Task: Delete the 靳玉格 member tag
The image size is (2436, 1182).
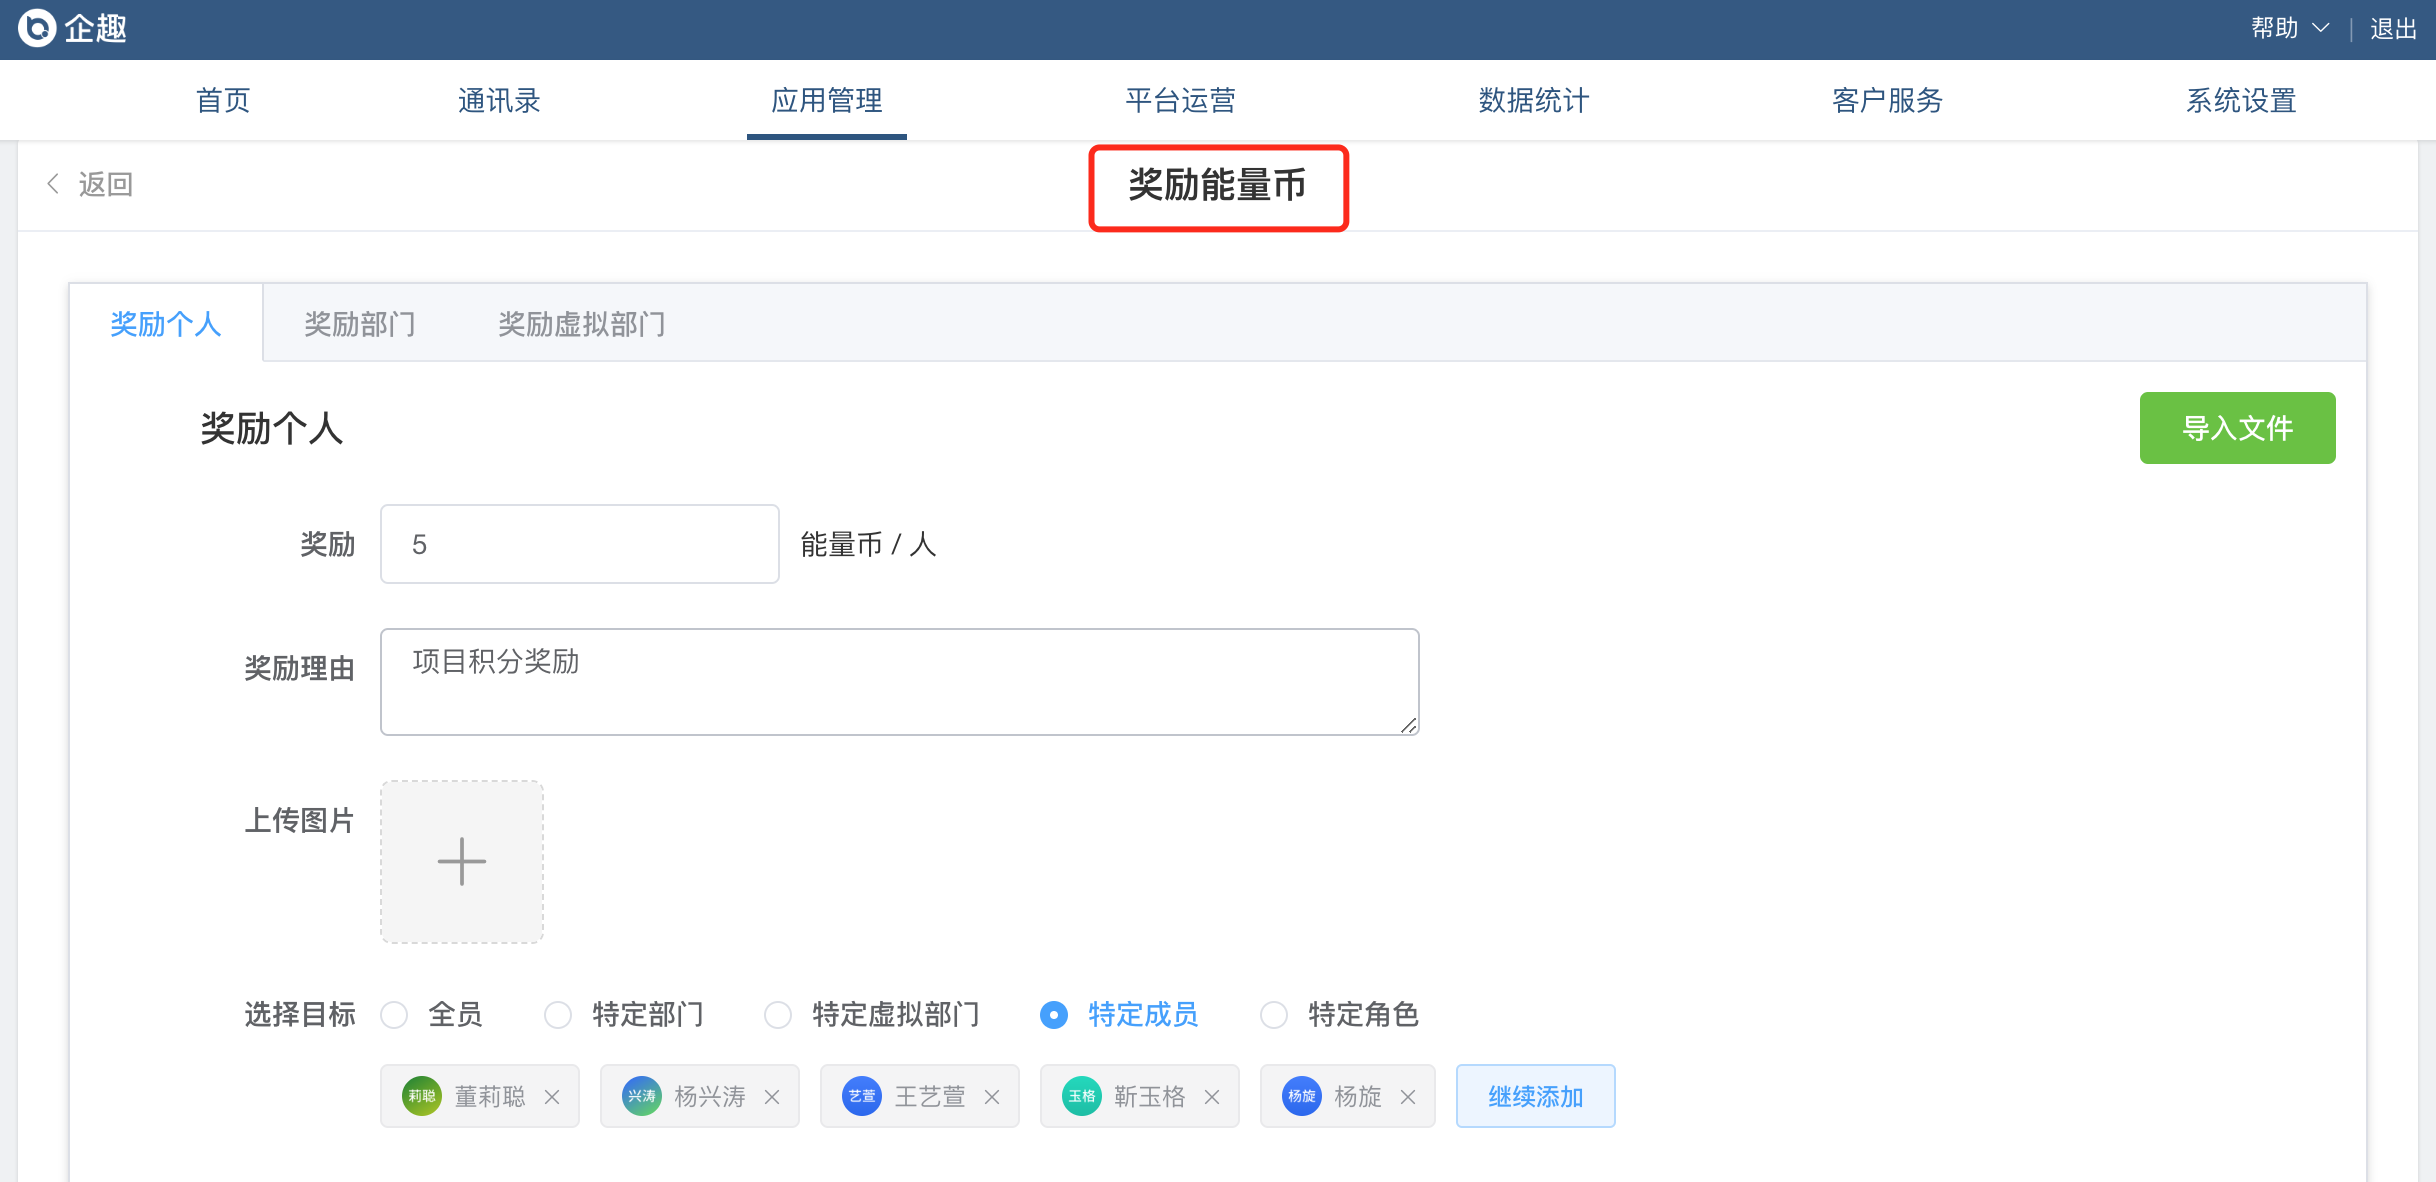Action: click(1212, 1097)
